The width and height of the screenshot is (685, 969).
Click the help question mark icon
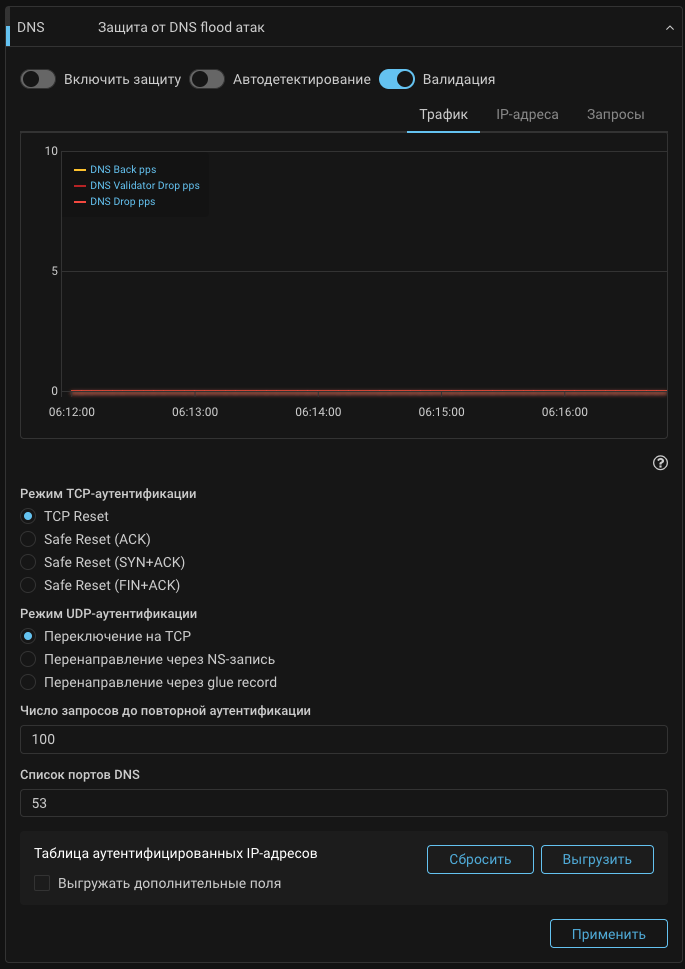[x=659, y=463]
